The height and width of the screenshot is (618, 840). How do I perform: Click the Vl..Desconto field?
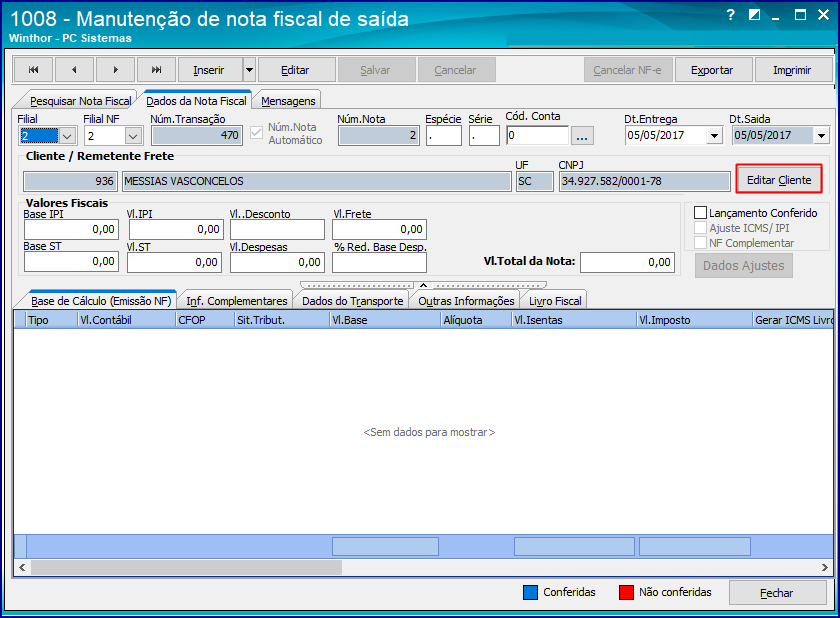(278, 229)
